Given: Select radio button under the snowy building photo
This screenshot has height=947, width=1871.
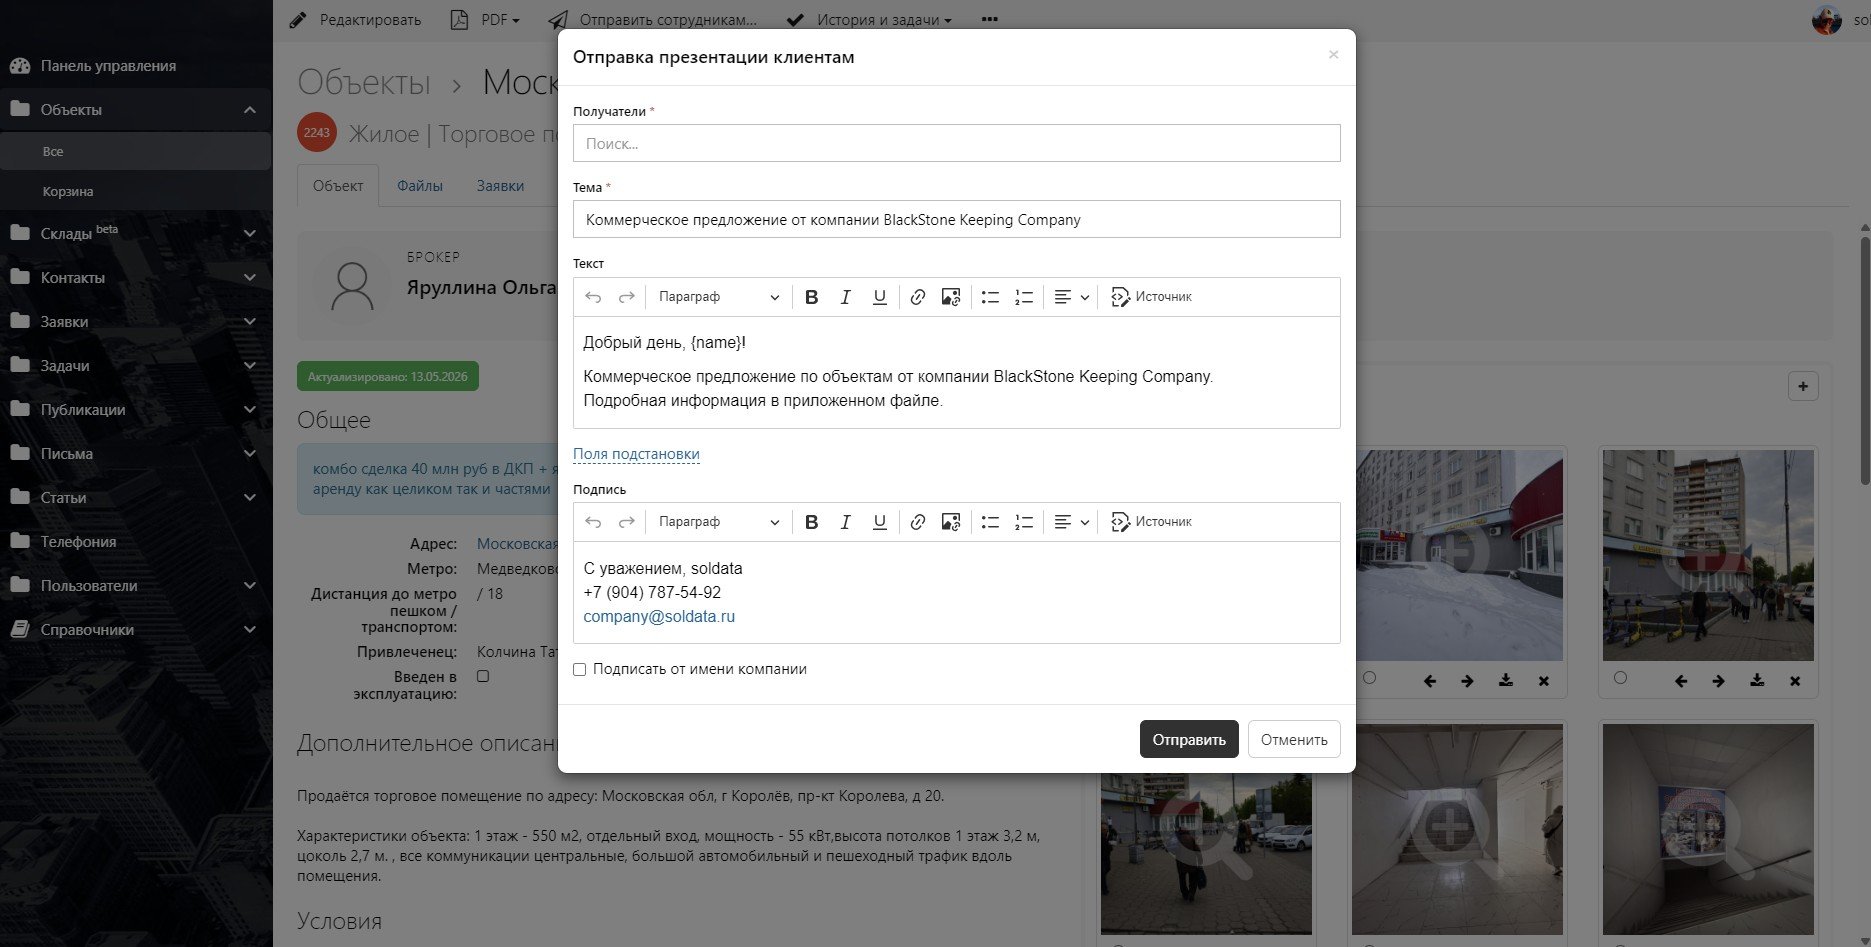Looking at the screenshot, I should [1369, 678].
